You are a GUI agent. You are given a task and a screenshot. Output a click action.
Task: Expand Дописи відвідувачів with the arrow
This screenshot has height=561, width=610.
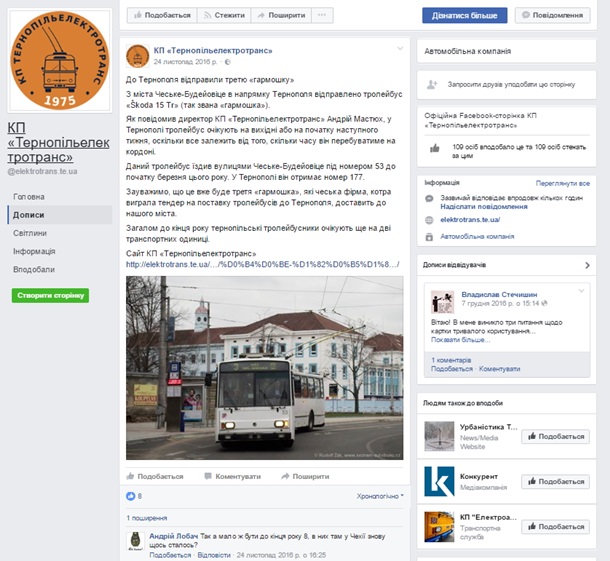[x=587, y=265]
